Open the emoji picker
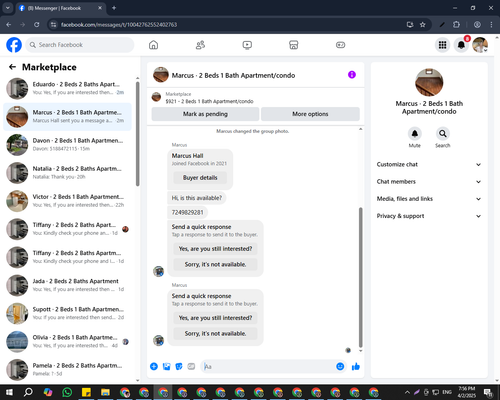This screenshot has height=400, width=500. pyautogui.click(x=340, y=367)
